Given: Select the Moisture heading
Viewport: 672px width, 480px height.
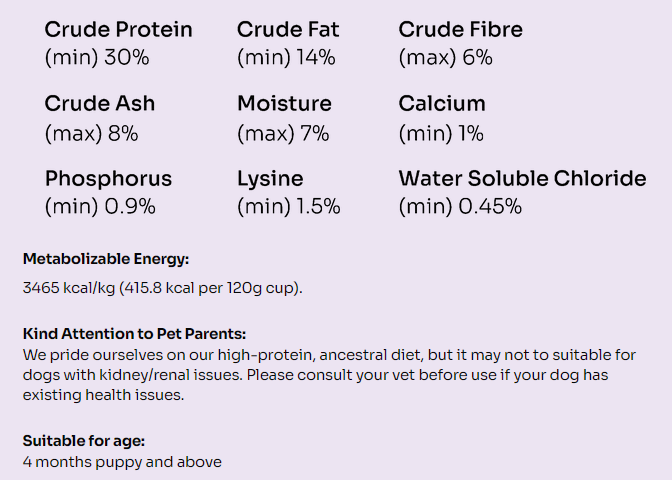Looking at the screenshot, I should [284, 104].
